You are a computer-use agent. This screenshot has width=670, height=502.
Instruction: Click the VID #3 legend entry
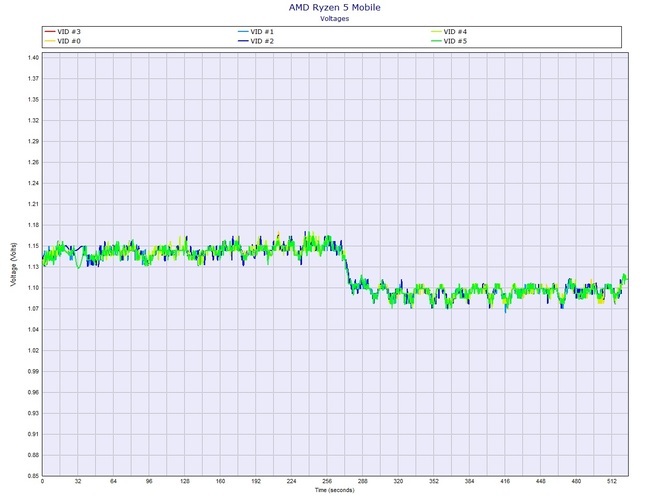tap(63, 32)
